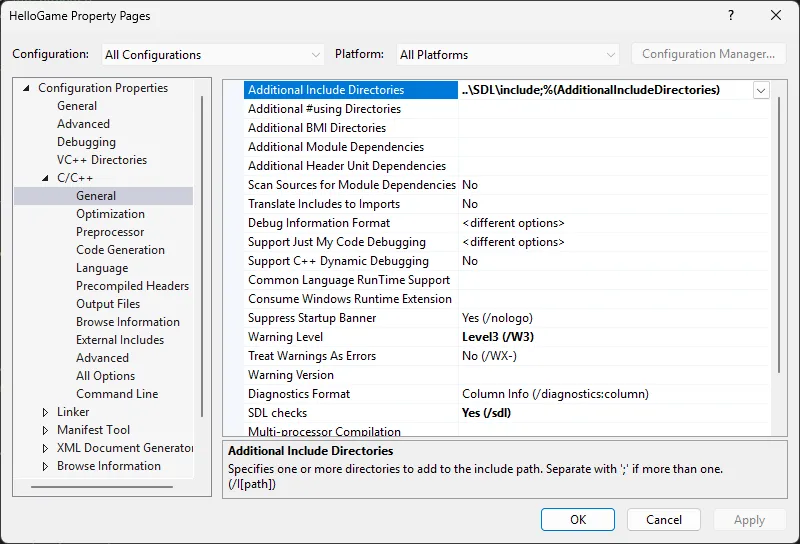
Task: Open Additional Include Directories value dropdown arrow
Action: [x=761, y=90]
